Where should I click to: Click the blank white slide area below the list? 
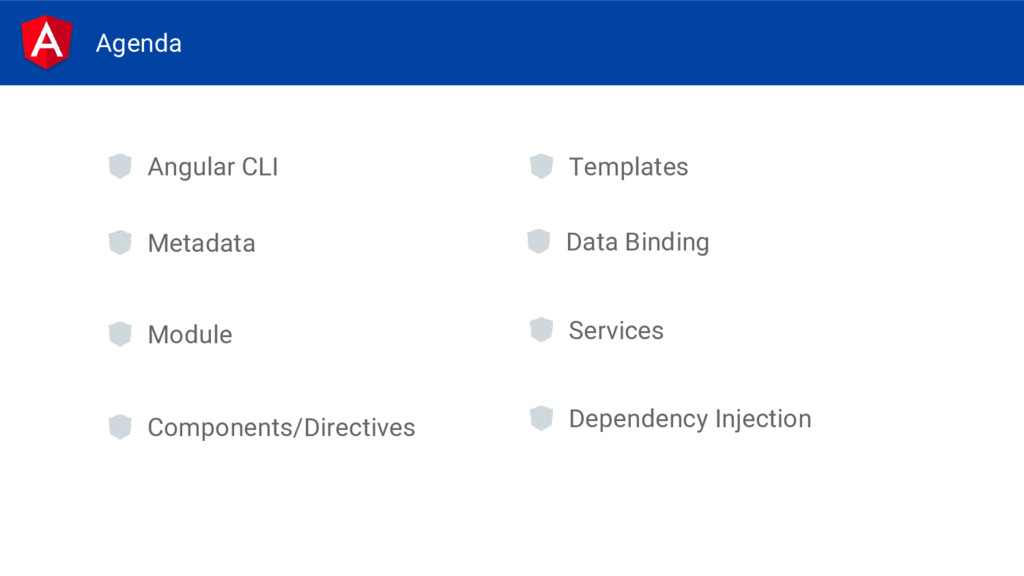point(512,516)
